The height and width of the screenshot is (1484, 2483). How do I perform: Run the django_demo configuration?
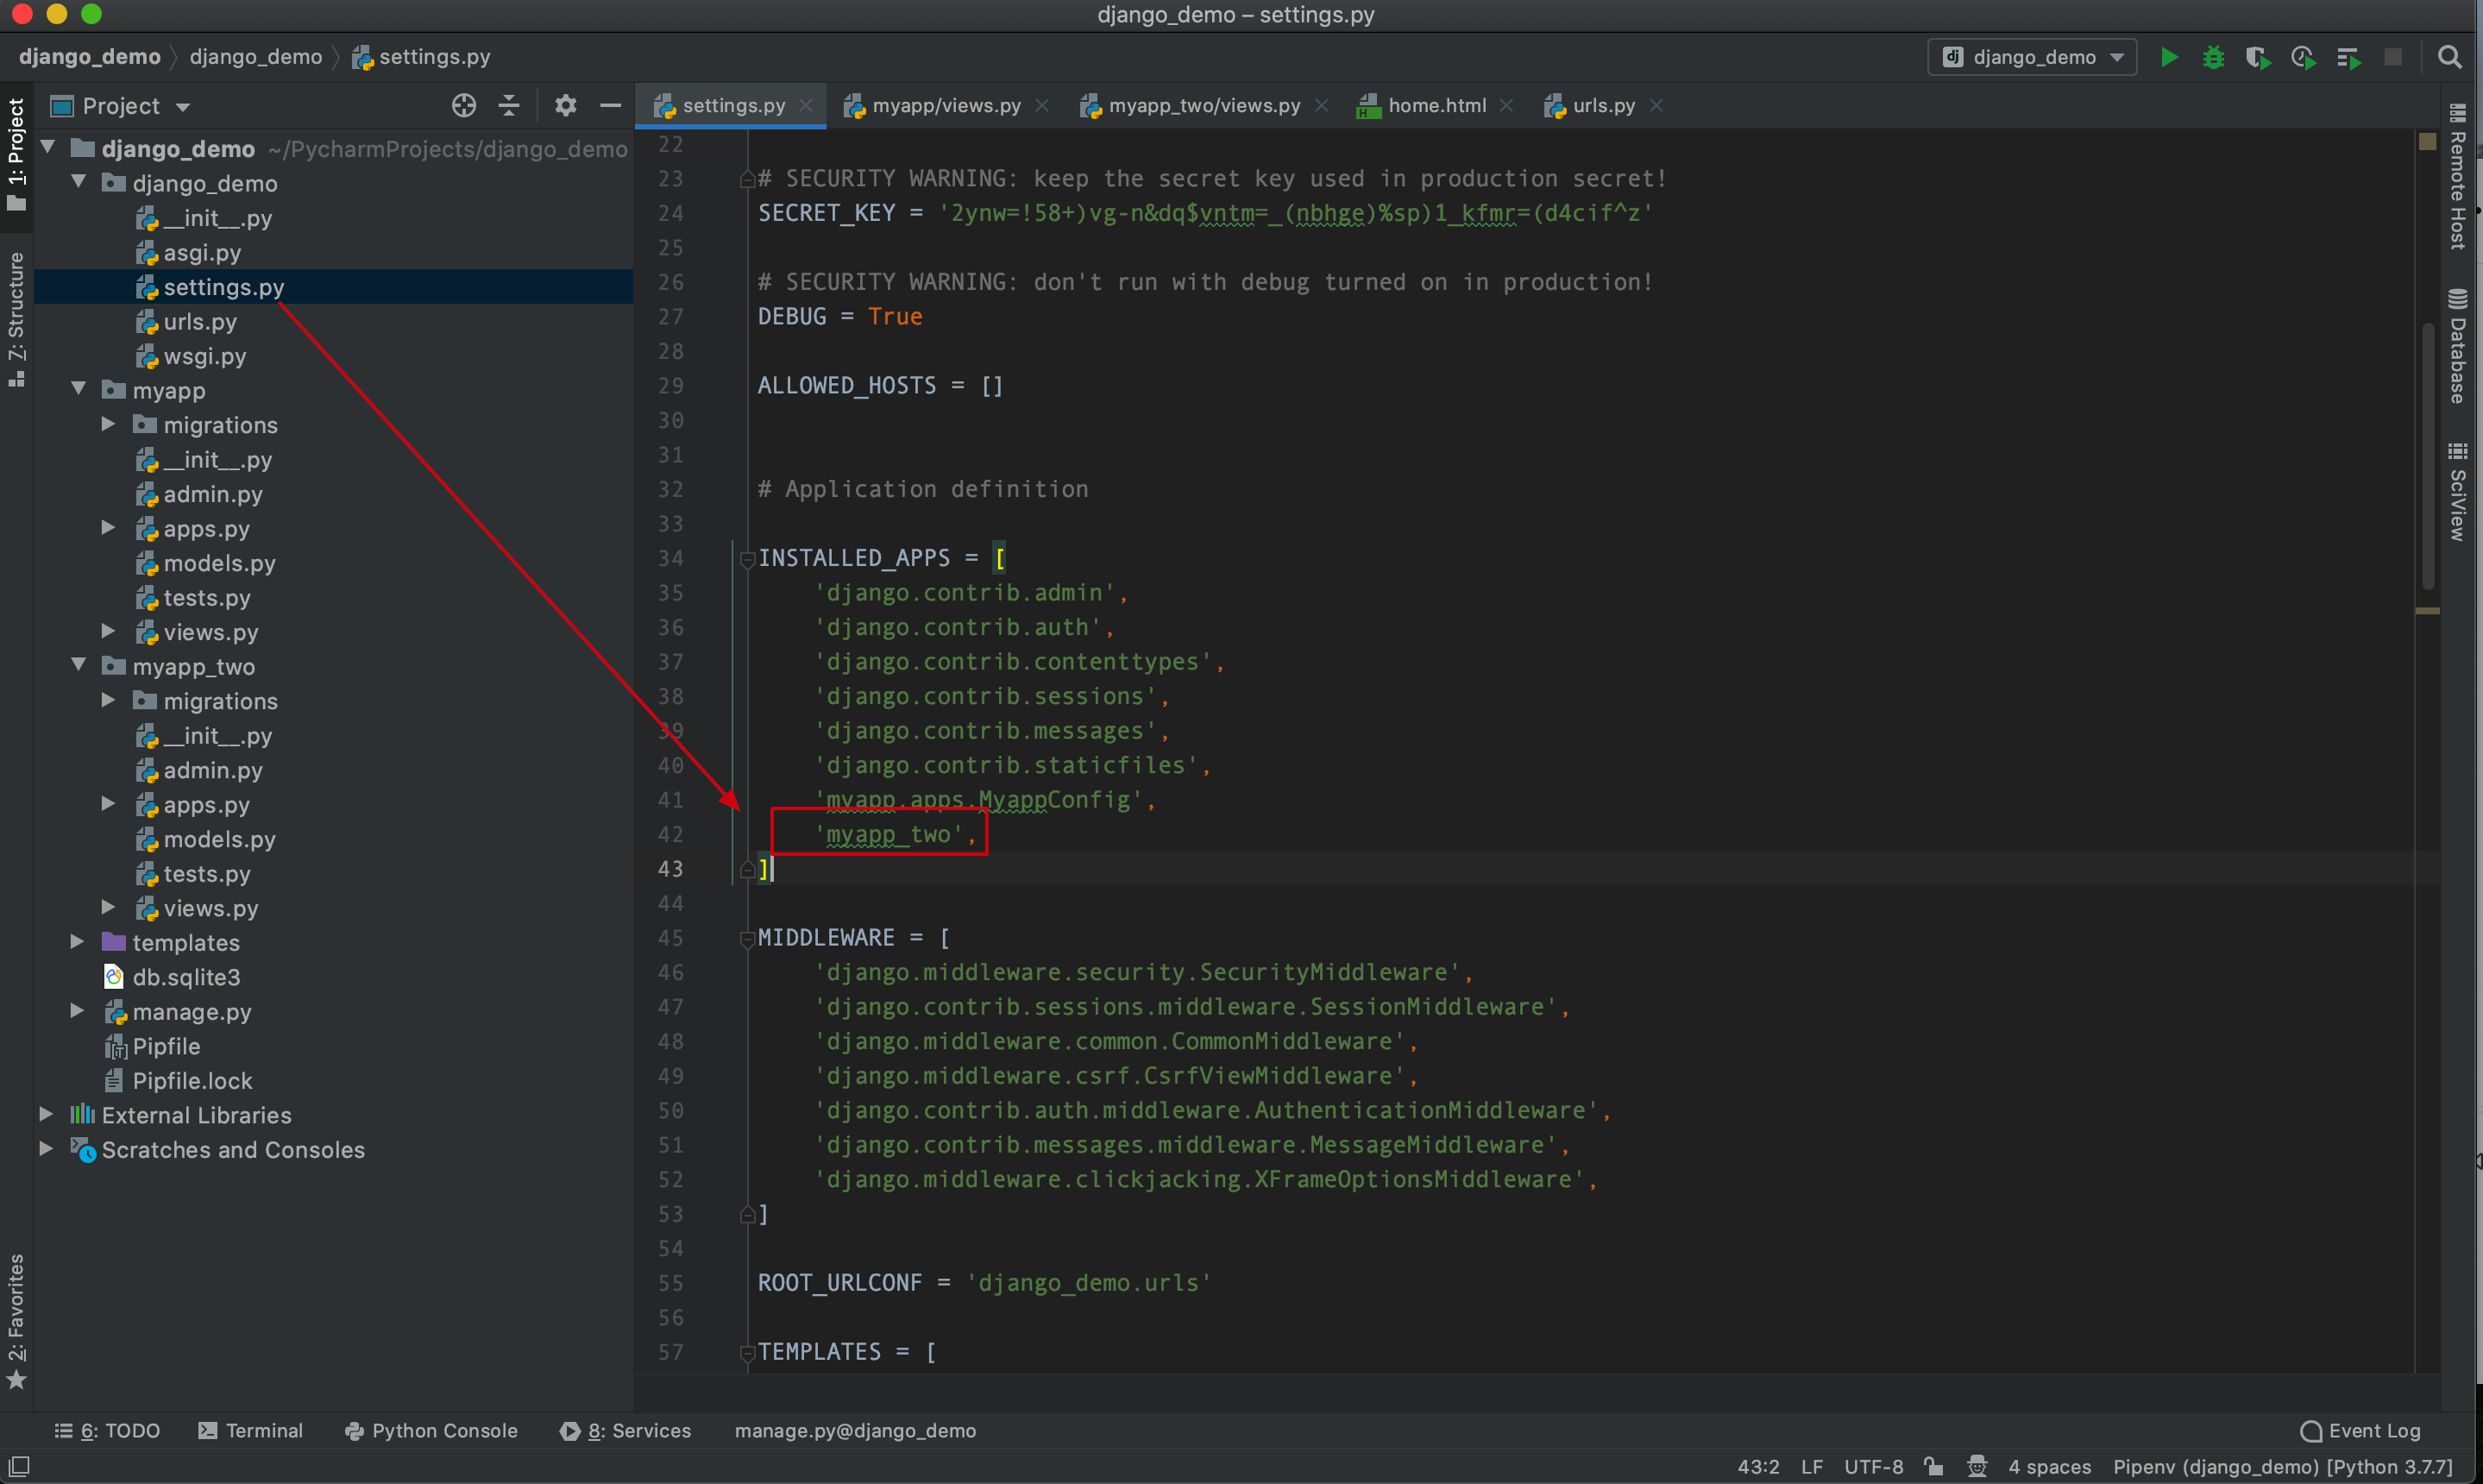click(2168, 57)
